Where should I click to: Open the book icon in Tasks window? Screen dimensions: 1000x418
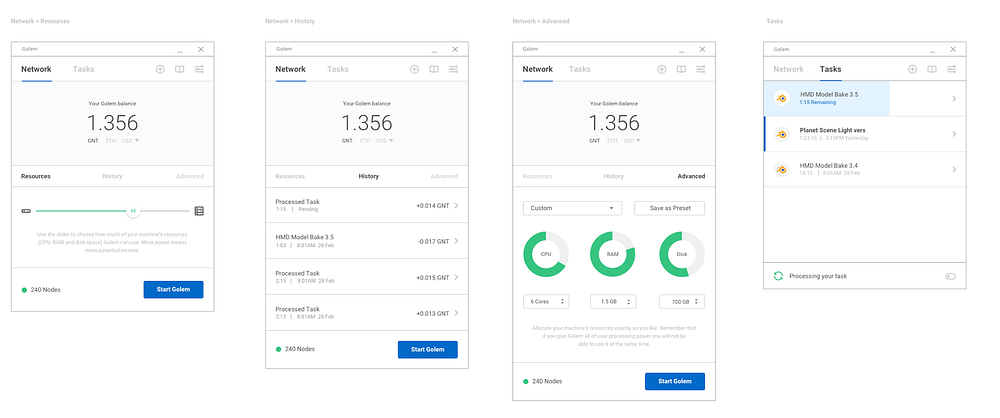(932, 69)
